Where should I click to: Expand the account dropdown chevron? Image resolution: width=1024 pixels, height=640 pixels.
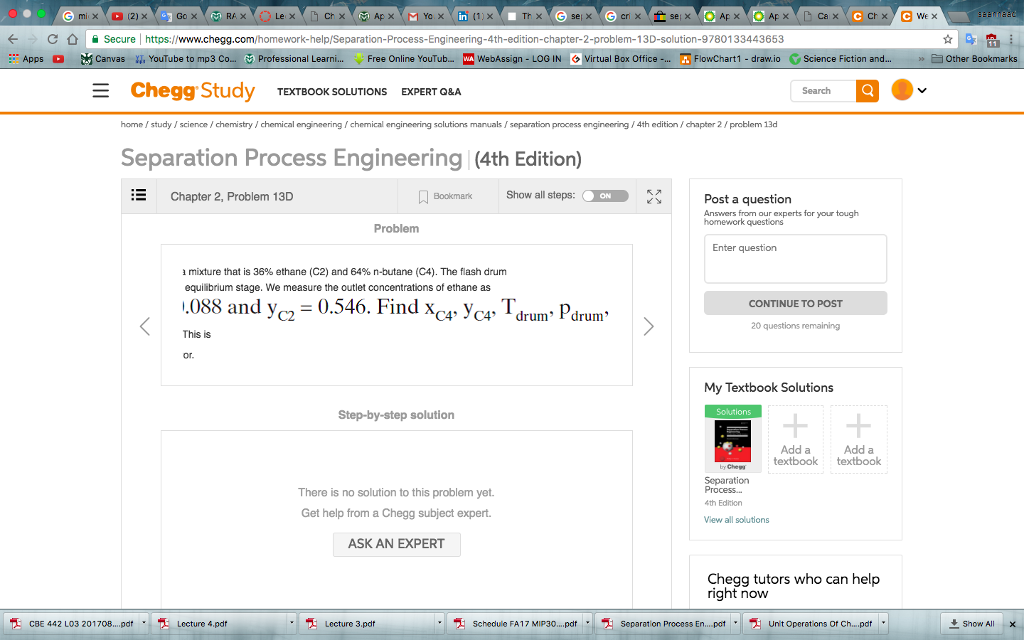tap(921, 90)
